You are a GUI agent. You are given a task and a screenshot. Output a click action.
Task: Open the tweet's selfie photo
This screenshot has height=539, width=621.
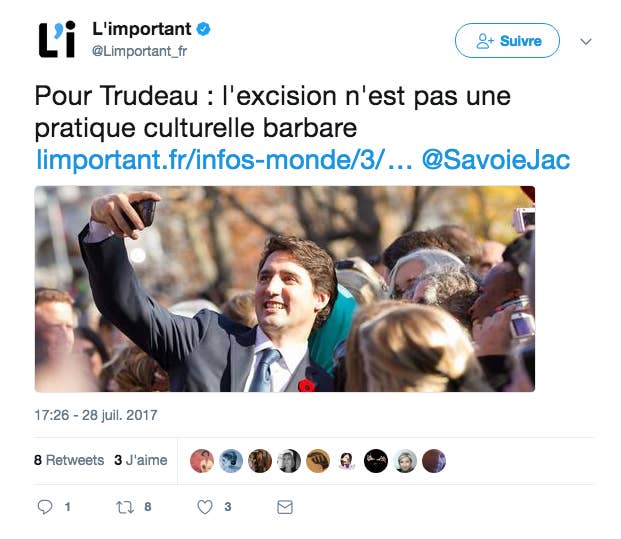coord(285,289)
